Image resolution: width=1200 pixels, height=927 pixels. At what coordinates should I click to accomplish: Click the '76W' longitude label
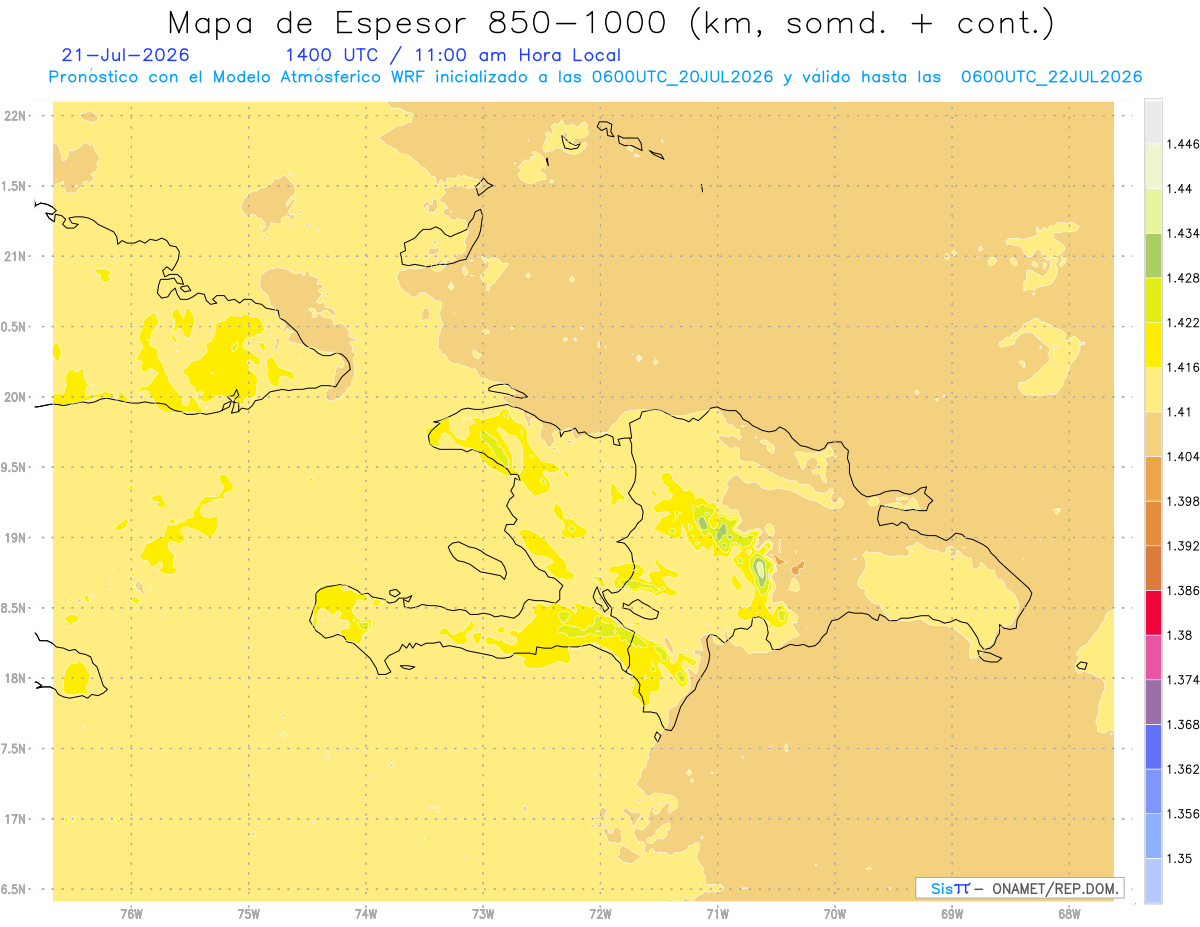(131, 914)
